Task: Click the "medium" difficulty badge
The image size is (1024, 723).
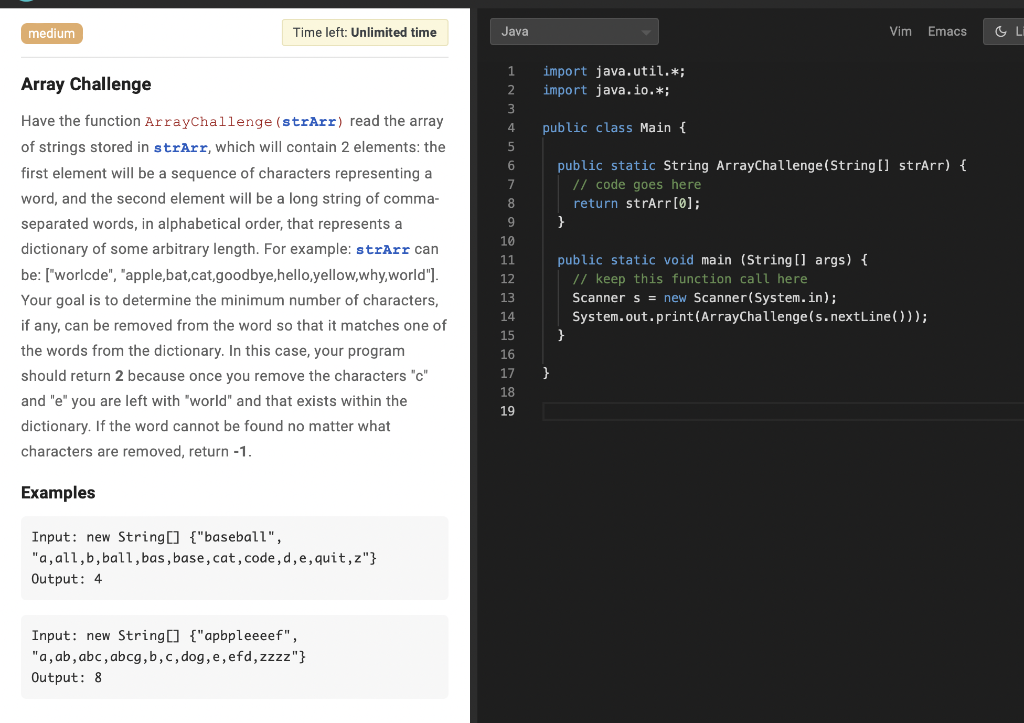Action: coord(51,33)
